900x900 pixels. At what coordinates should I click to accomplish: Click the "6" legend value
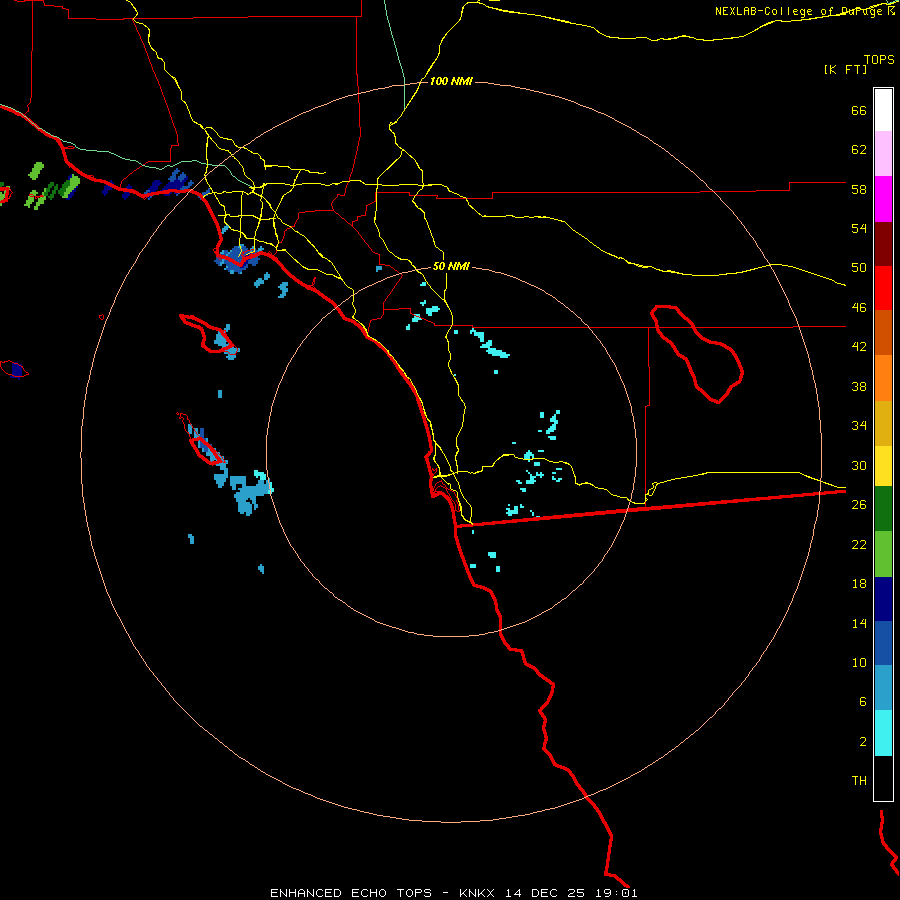pyautogui.click(x=863, y=702)
